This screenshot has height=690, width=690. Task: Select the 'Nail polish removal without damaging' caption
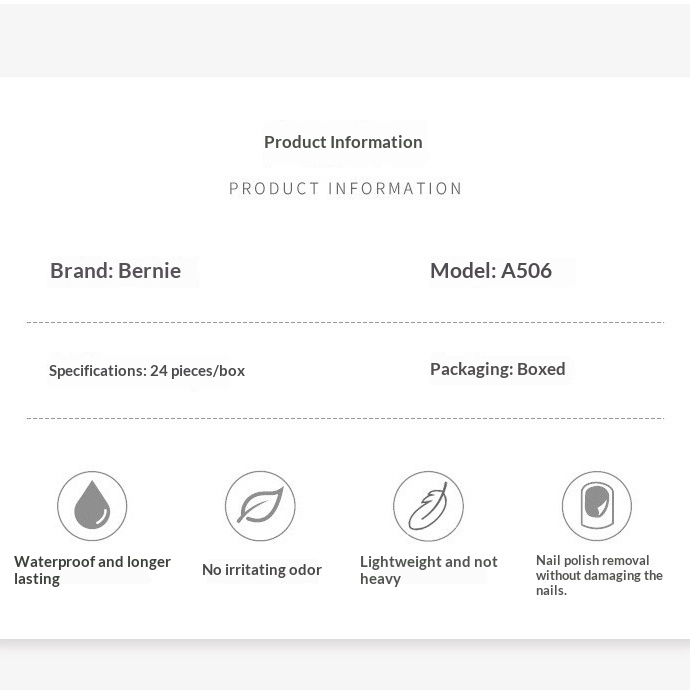599,575
